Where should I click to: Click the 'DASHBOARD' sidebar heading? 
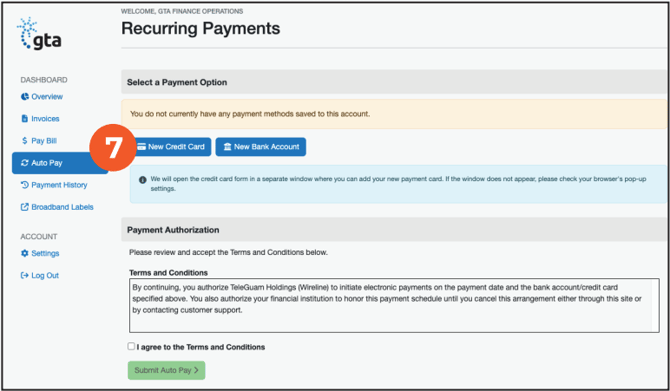tap(44, 79)
